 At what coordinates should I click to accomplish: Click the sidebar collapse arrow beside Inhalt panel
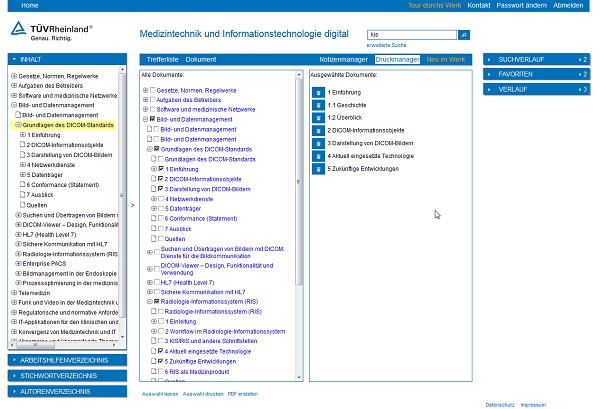(x=133, y=205)
